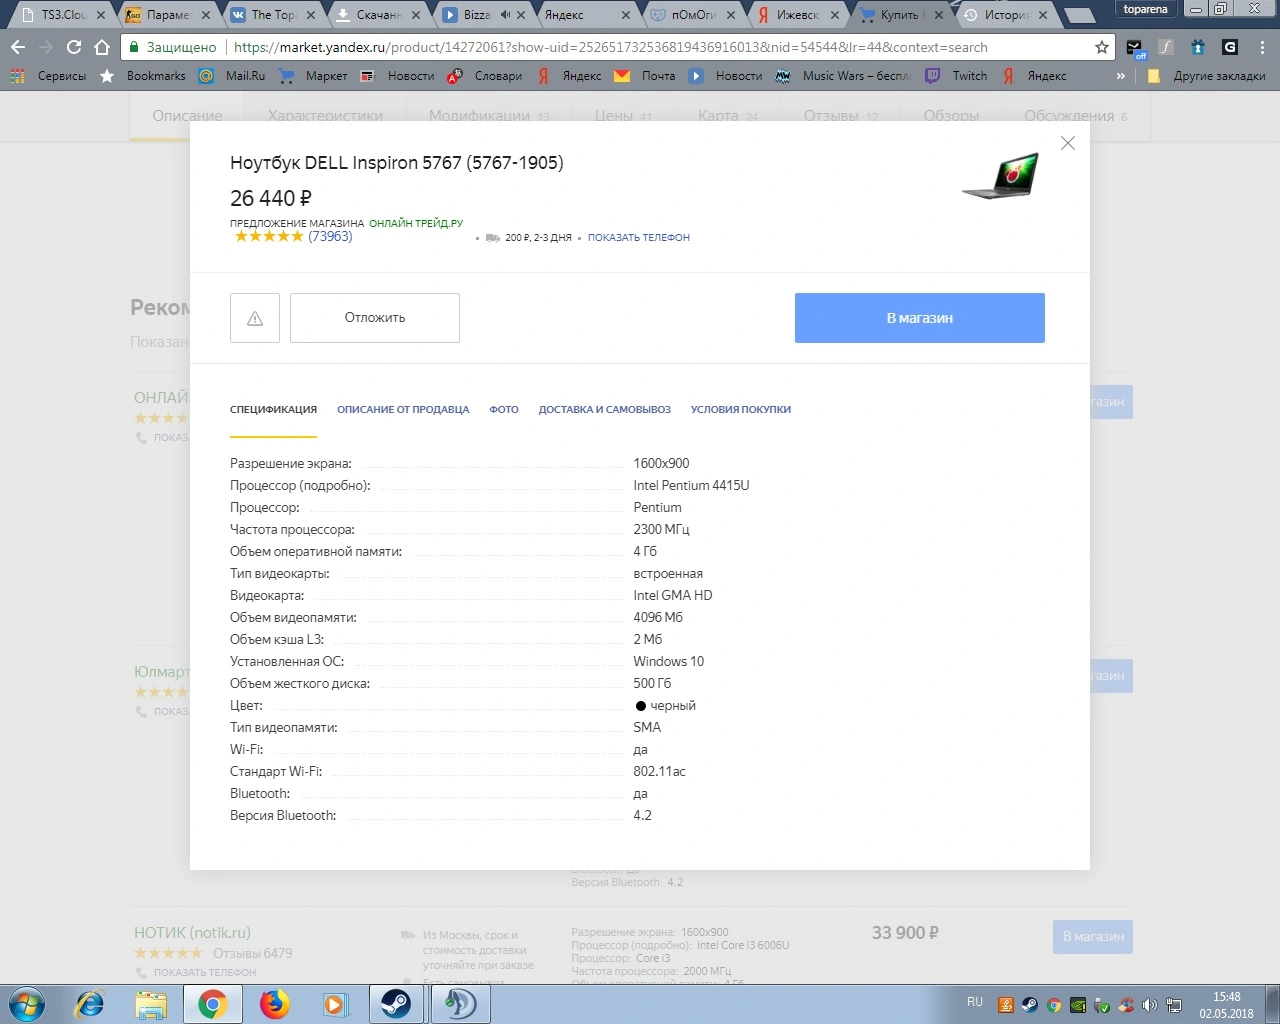The height and width of the screenshot is (1024, 1280).
Task: Bookmark this page with star icon
Action: [1102, 47]
